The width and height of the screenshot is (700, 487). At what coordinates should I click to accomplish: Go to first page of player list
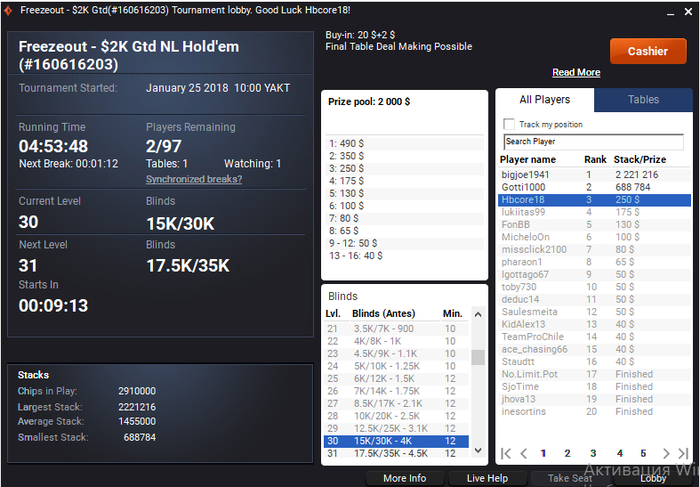tap(506, 454)
